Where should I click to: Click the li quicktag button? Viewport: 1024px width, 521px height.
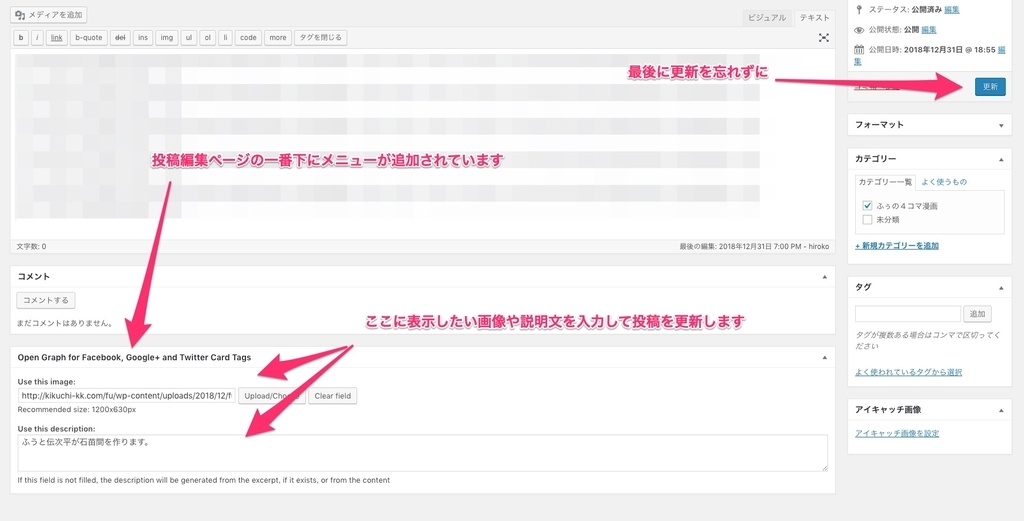(225, 38)
